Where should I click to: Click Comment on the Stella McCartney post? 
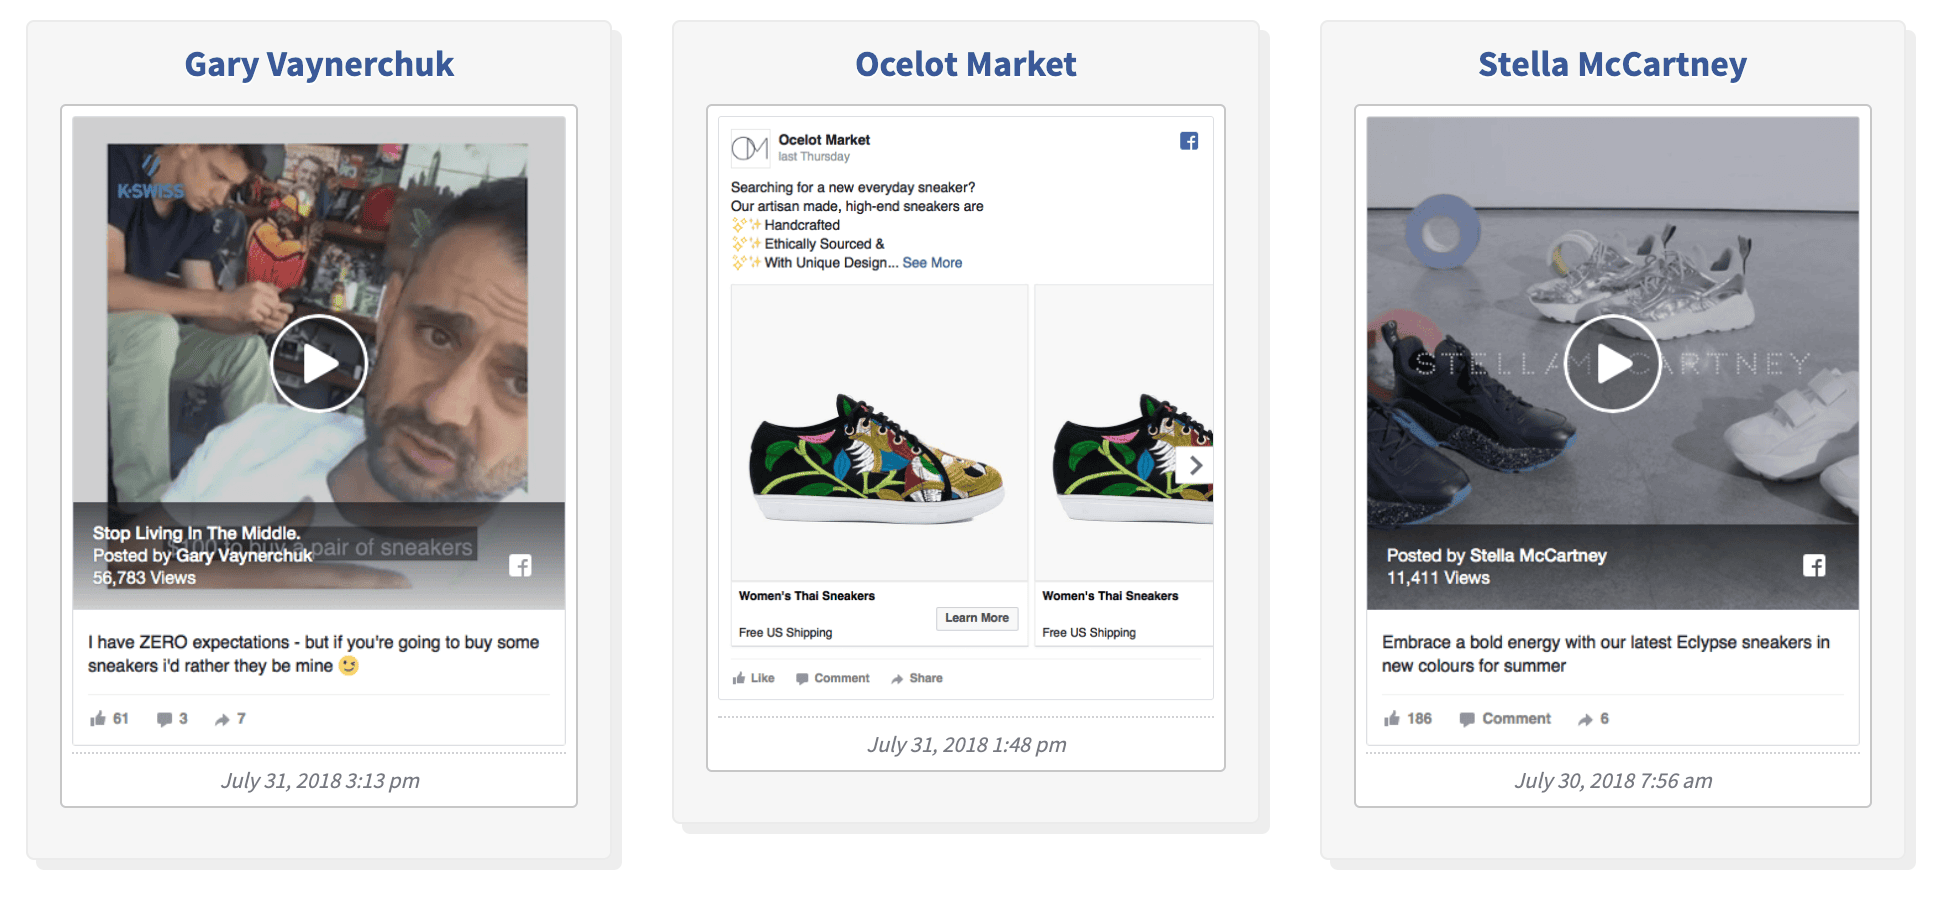point(1505,719)
